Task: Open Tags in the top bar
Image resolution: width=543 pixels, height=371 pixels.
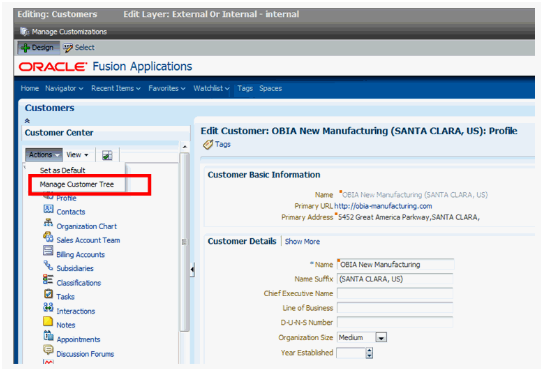Action: [x=245, y=88]
